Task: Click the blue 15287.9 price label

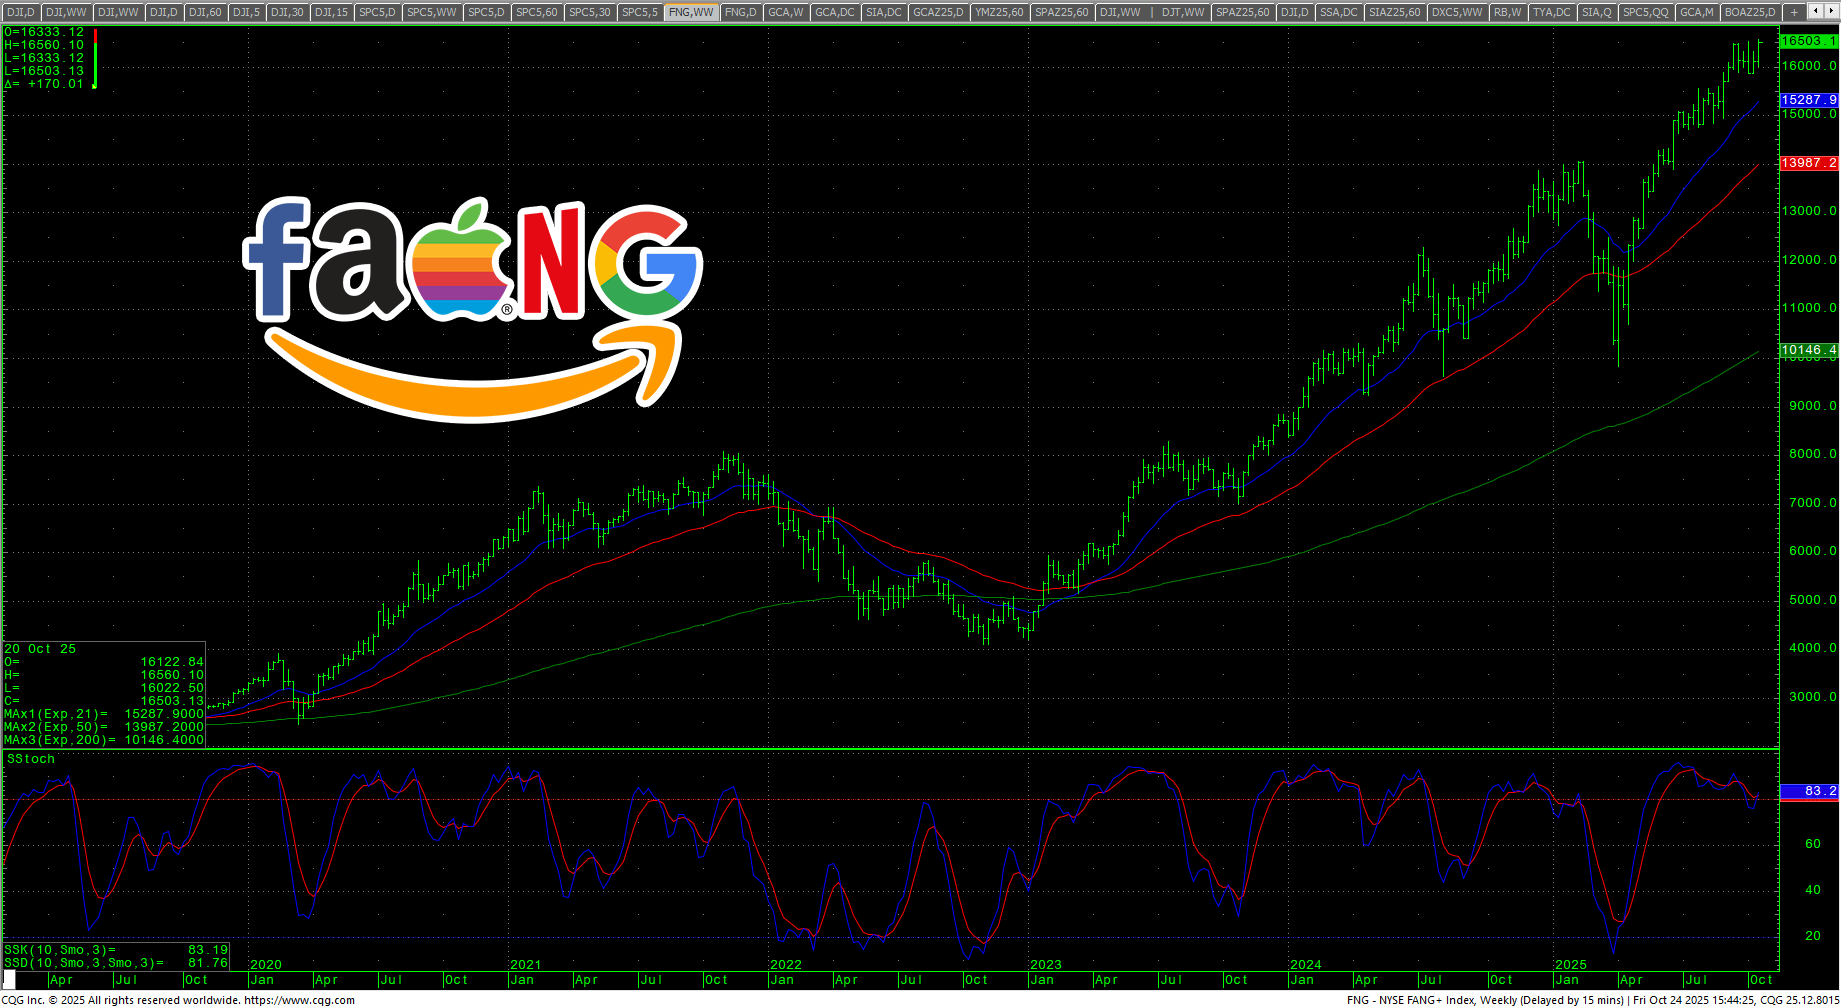Action: click(x=1808, y=100)
